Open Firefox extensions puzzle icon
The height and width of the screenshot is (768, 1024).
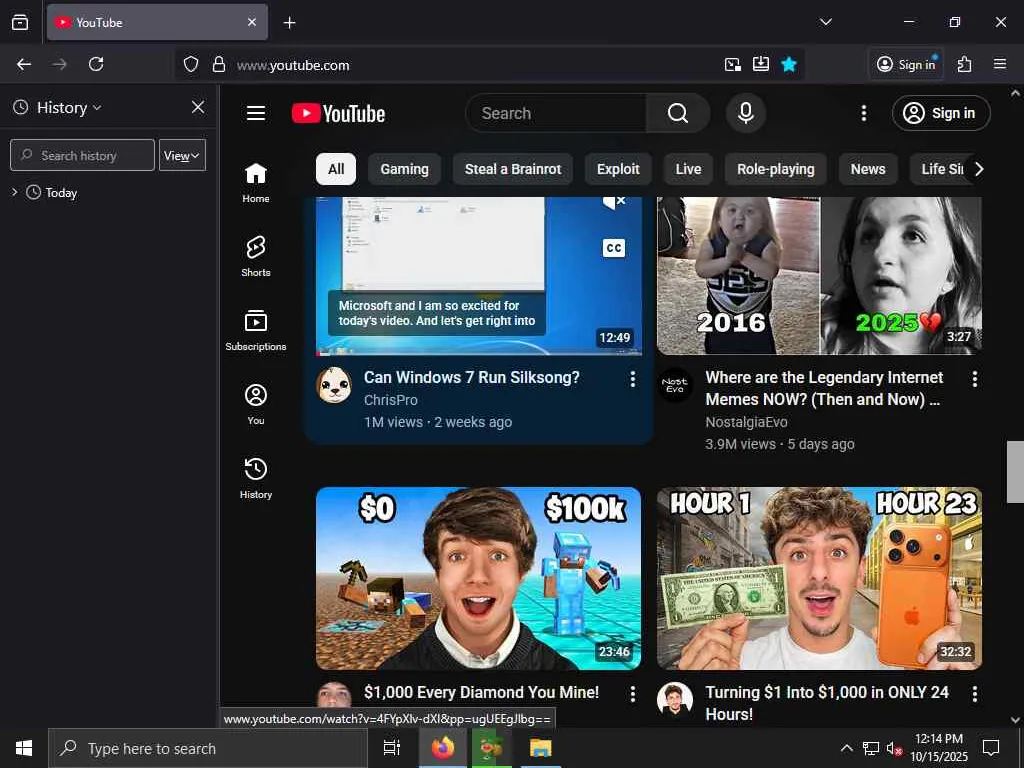point(964,64)
